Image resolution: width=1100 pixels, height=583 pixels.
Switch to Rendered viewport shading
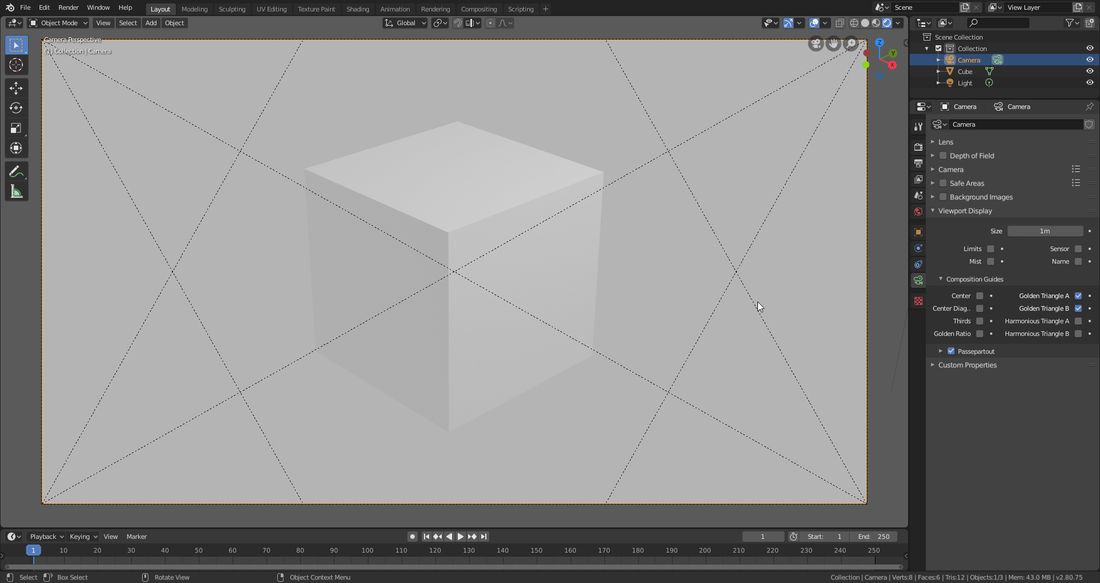[x=886, y=22]
